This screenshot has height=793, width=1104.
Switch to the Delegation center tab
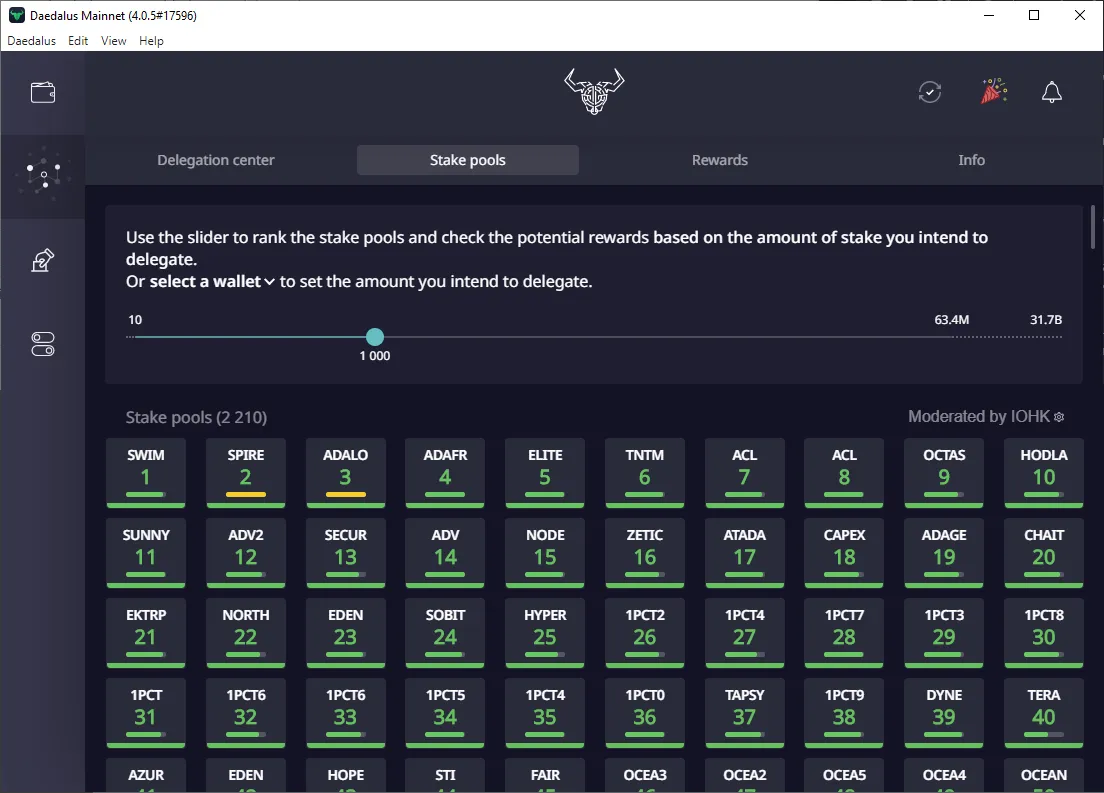point(215,160)
